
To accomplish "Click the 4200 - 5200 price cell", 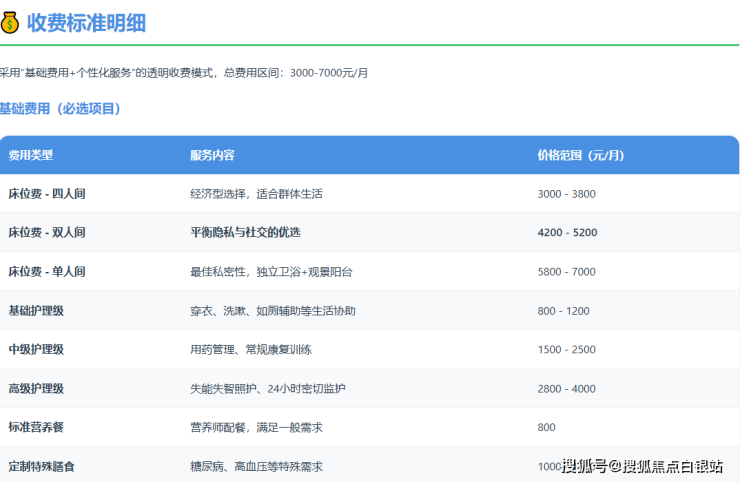I will (567, 232).
